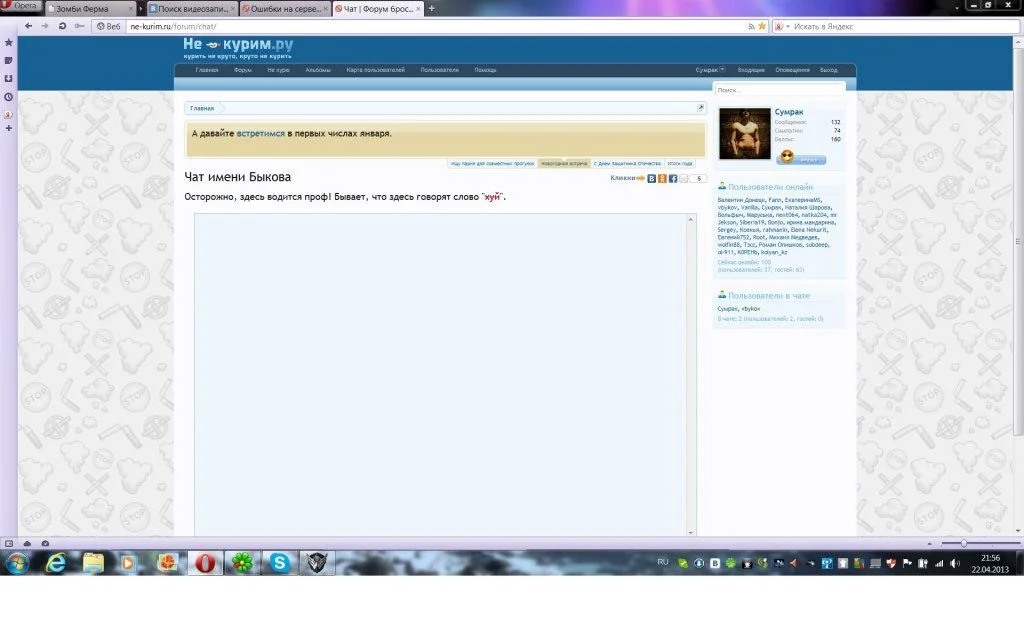Screen dimensions: 1024x630
Task: Go forward one page
Action: click(45, 26)
